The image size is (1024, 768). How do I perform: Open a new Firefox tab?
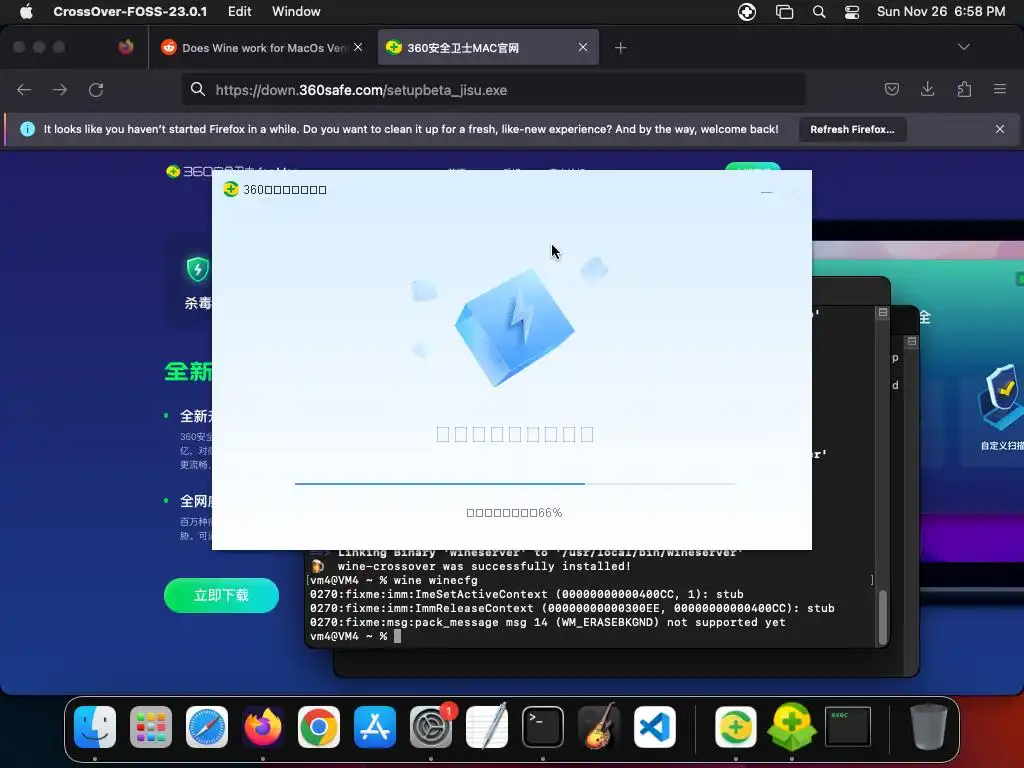tap(620, 48)
